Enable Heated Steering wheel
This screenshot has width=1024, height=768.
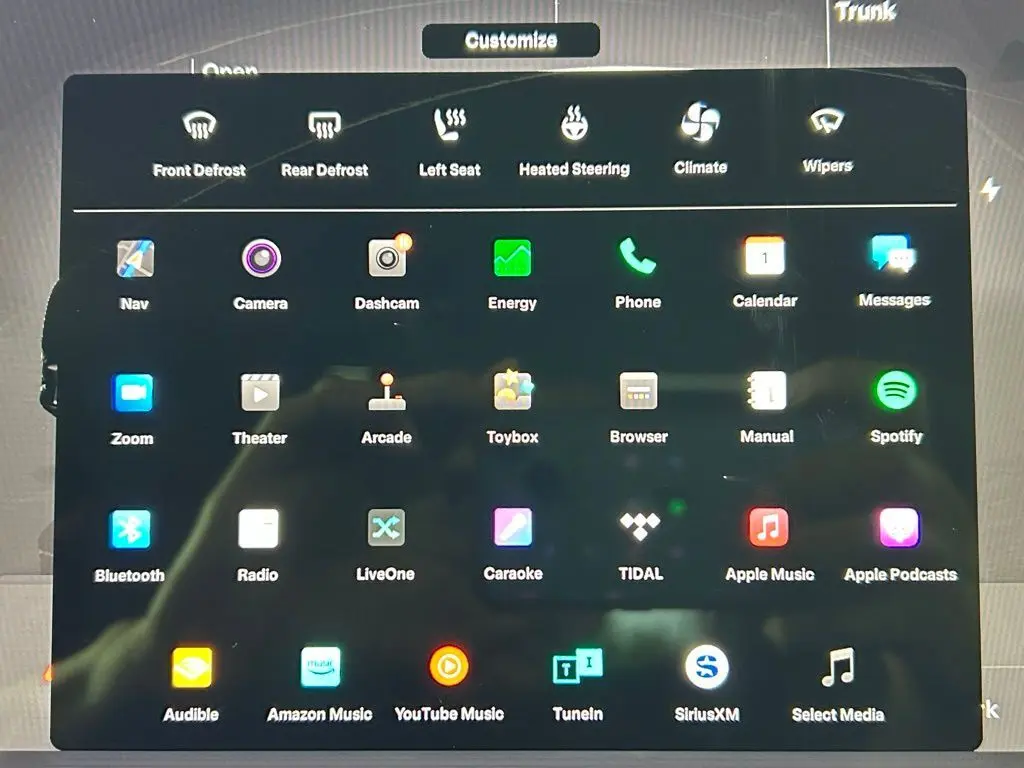(574, 141)
